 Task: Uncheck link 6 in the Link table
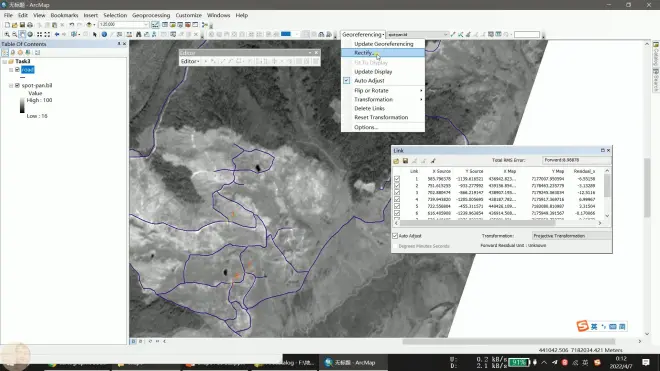(x=397, y=213)
